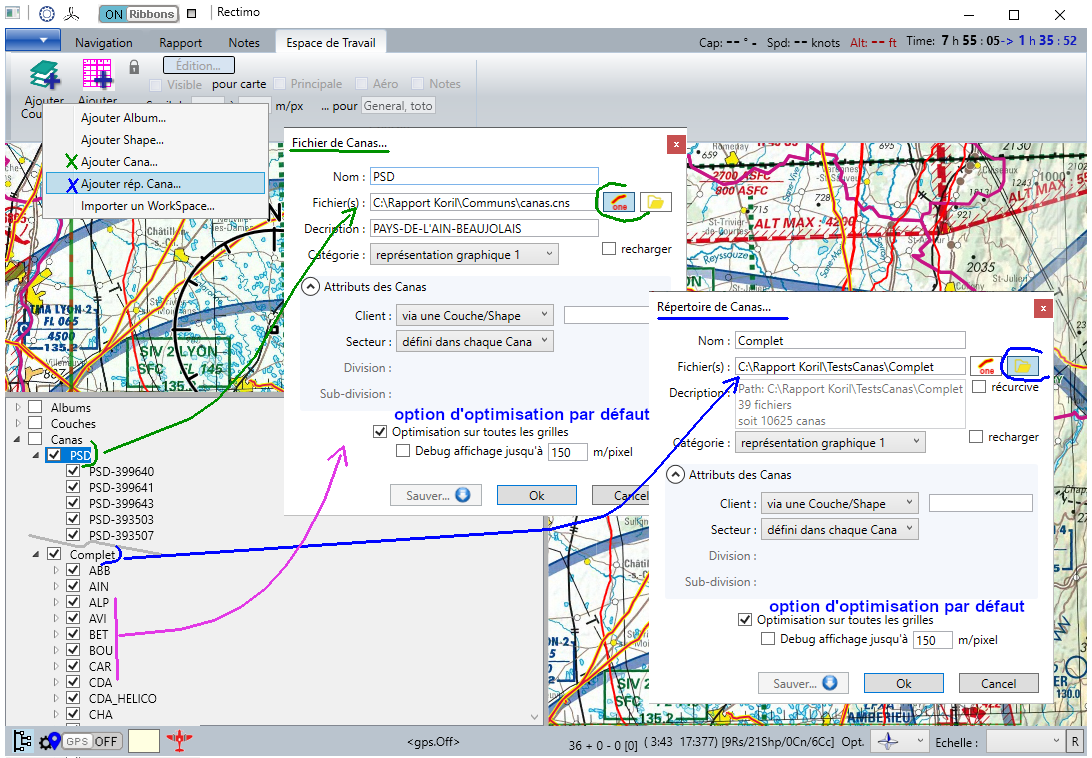This screenshot has width=1092, height=758.
Task: Click the padlock icon in the ribbon
Action: click(x=134, y=67)
